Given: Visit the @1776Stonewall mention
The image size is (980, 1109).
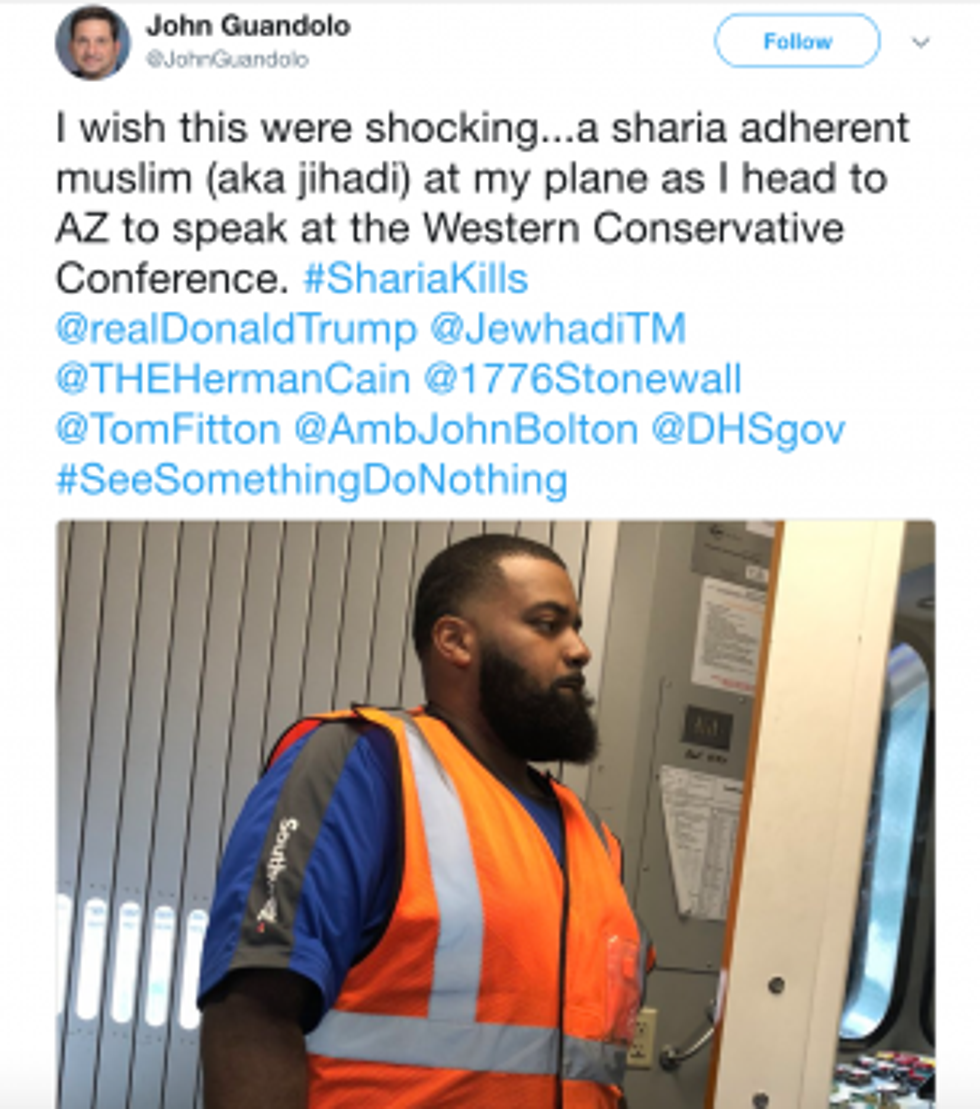Looking at the screenshot, I should [x=583, y=379].
